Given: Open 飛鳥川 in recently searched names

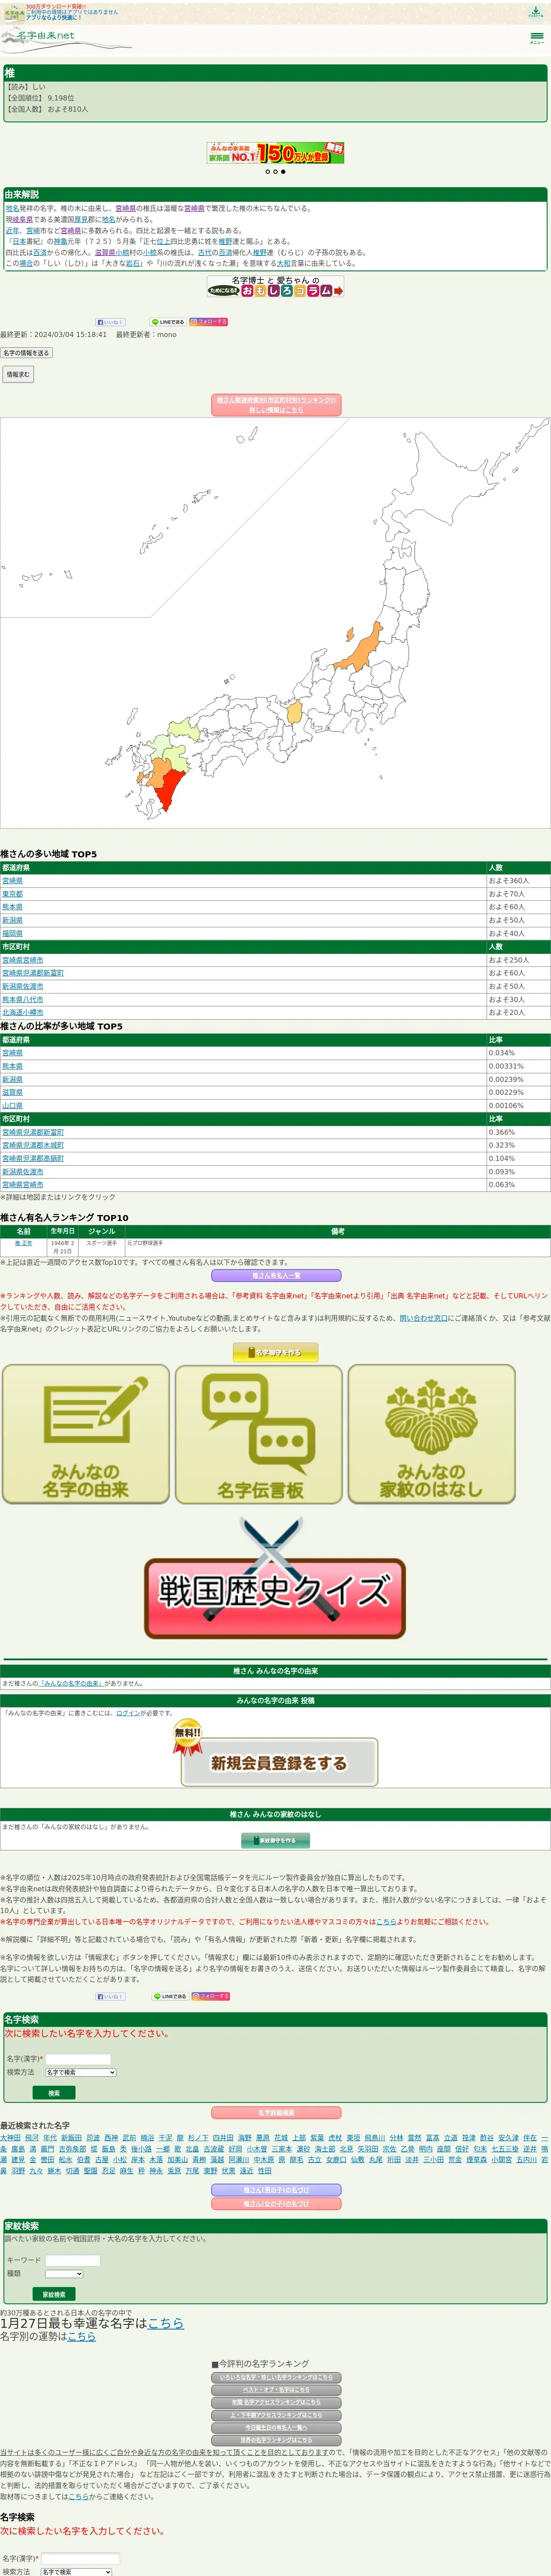Looking at the screenshot, I should (374, 2138).
